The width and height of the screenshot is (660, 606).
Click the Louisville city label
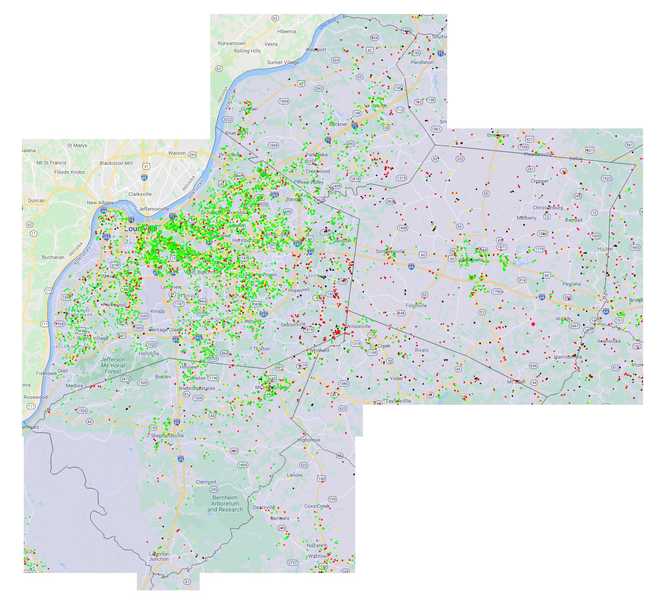(x=133, y=228)
